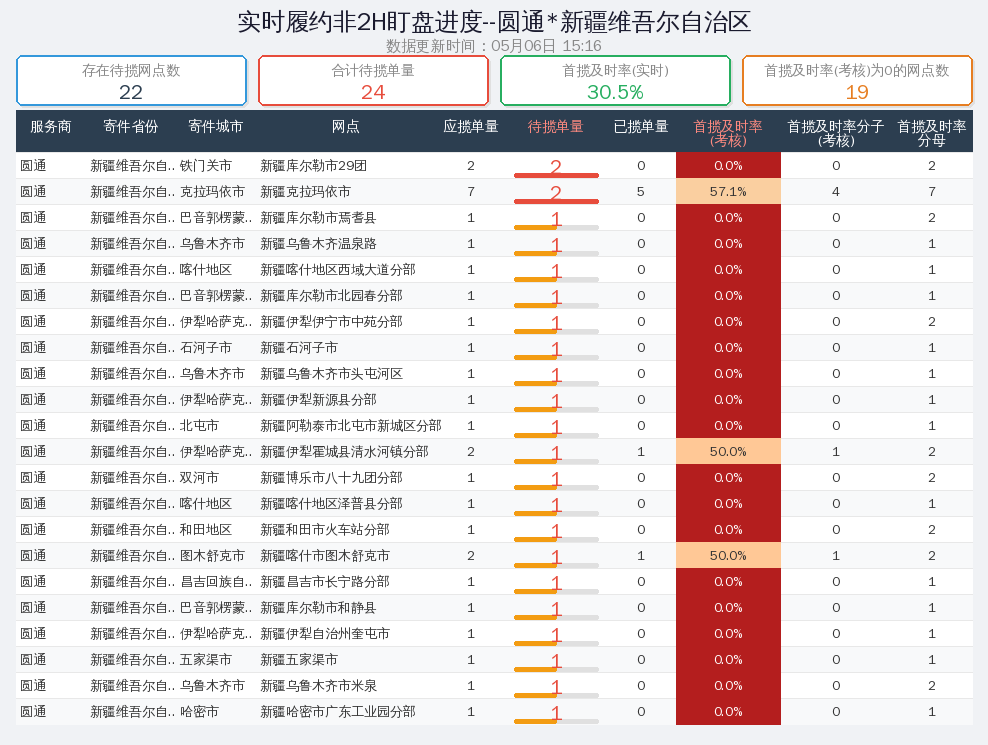Click the 存在待揽网点数 summary card
The height and width of the screenshot is (745, 988).
131,81
